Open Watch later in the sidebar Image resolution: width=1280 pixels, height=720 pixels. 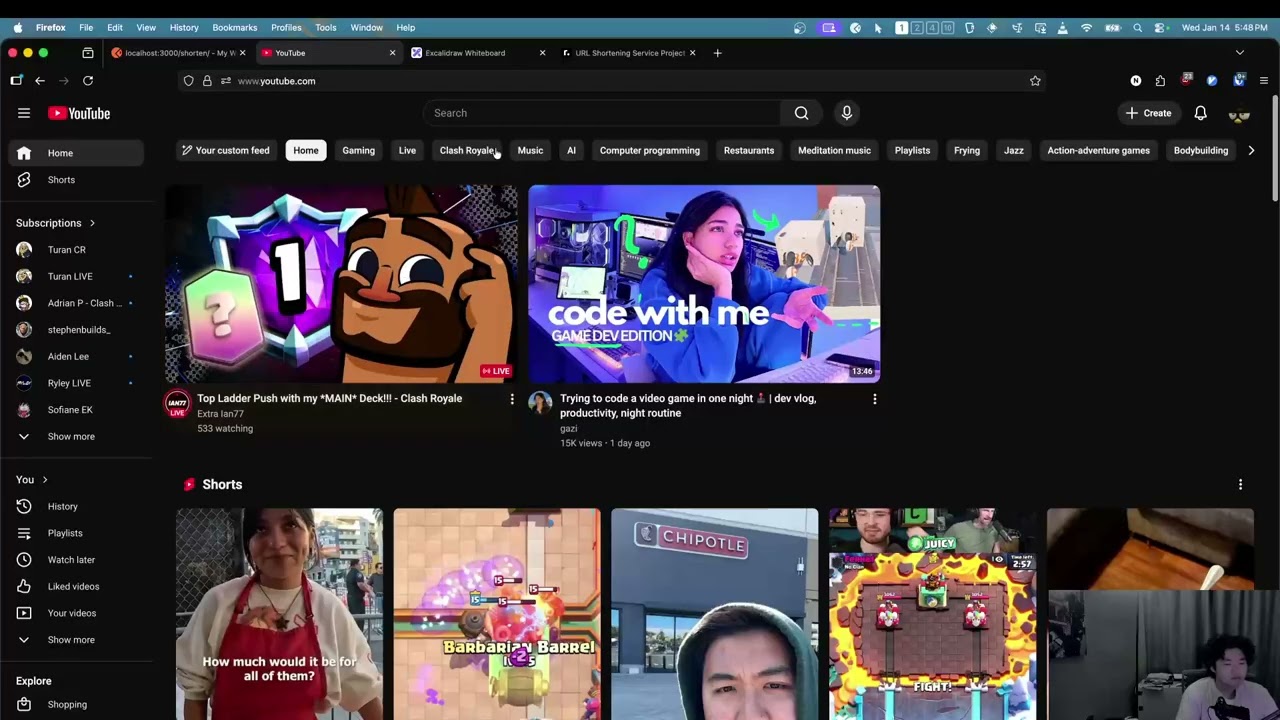pos(76,560)
